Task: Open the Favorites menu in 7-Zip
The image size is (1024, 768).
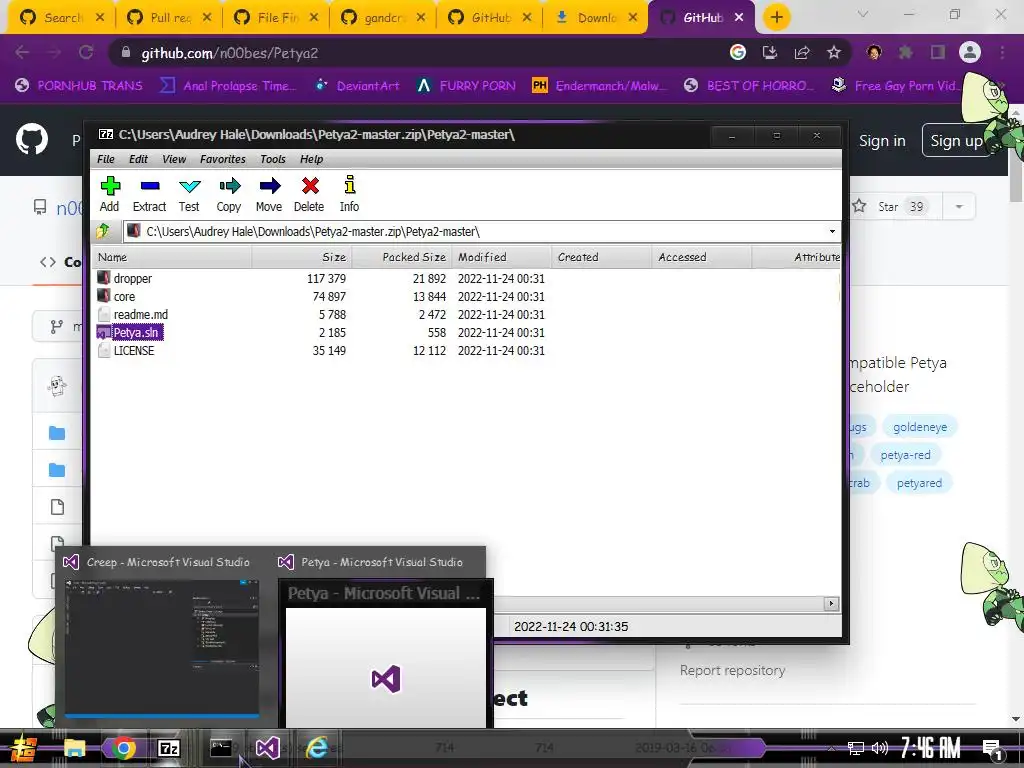Action: tap(223, 159)
